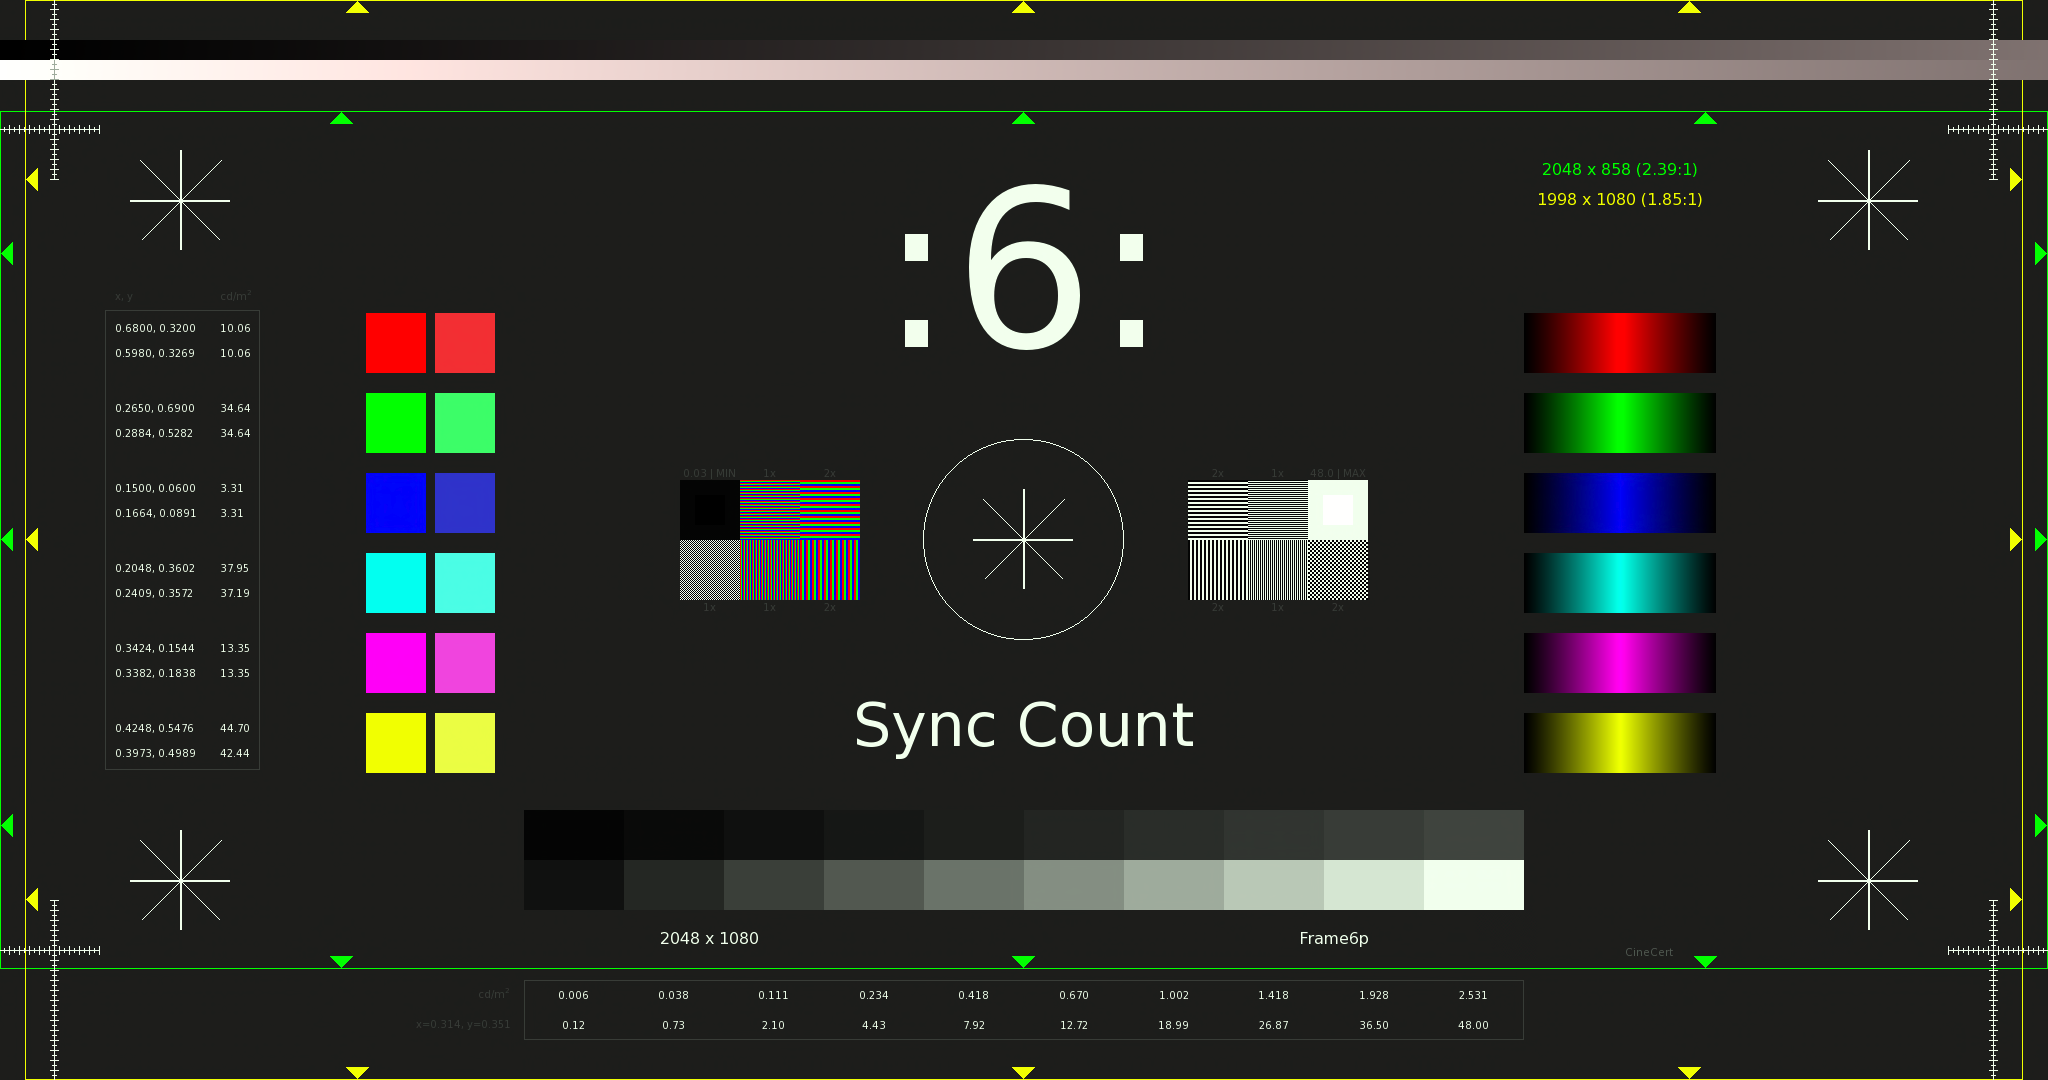Viewport: 2048px width, 1080px height.
Task: Select the "Frame6p" label
Action: pyautogui.click(x=1333, y=938)
